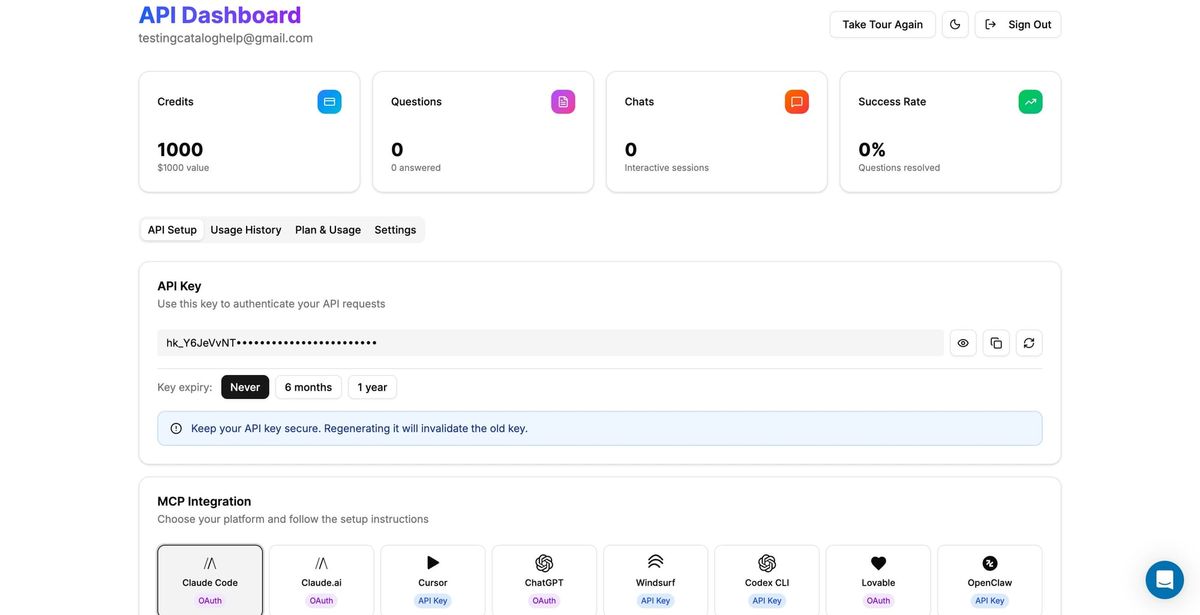Click the Questions document icon
Image resolution: width=1200 pixels, height=615 pixels.
coord(563,102)
